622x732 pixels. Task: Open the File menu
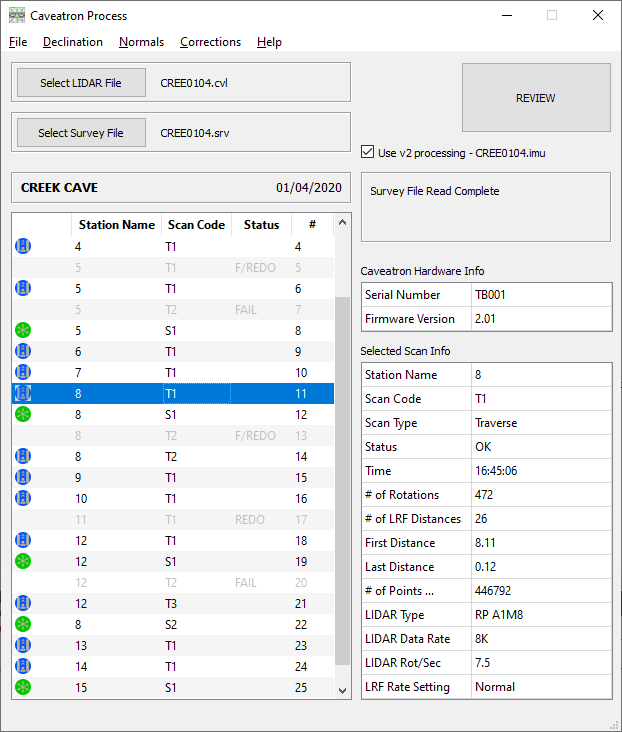(18, 42)
